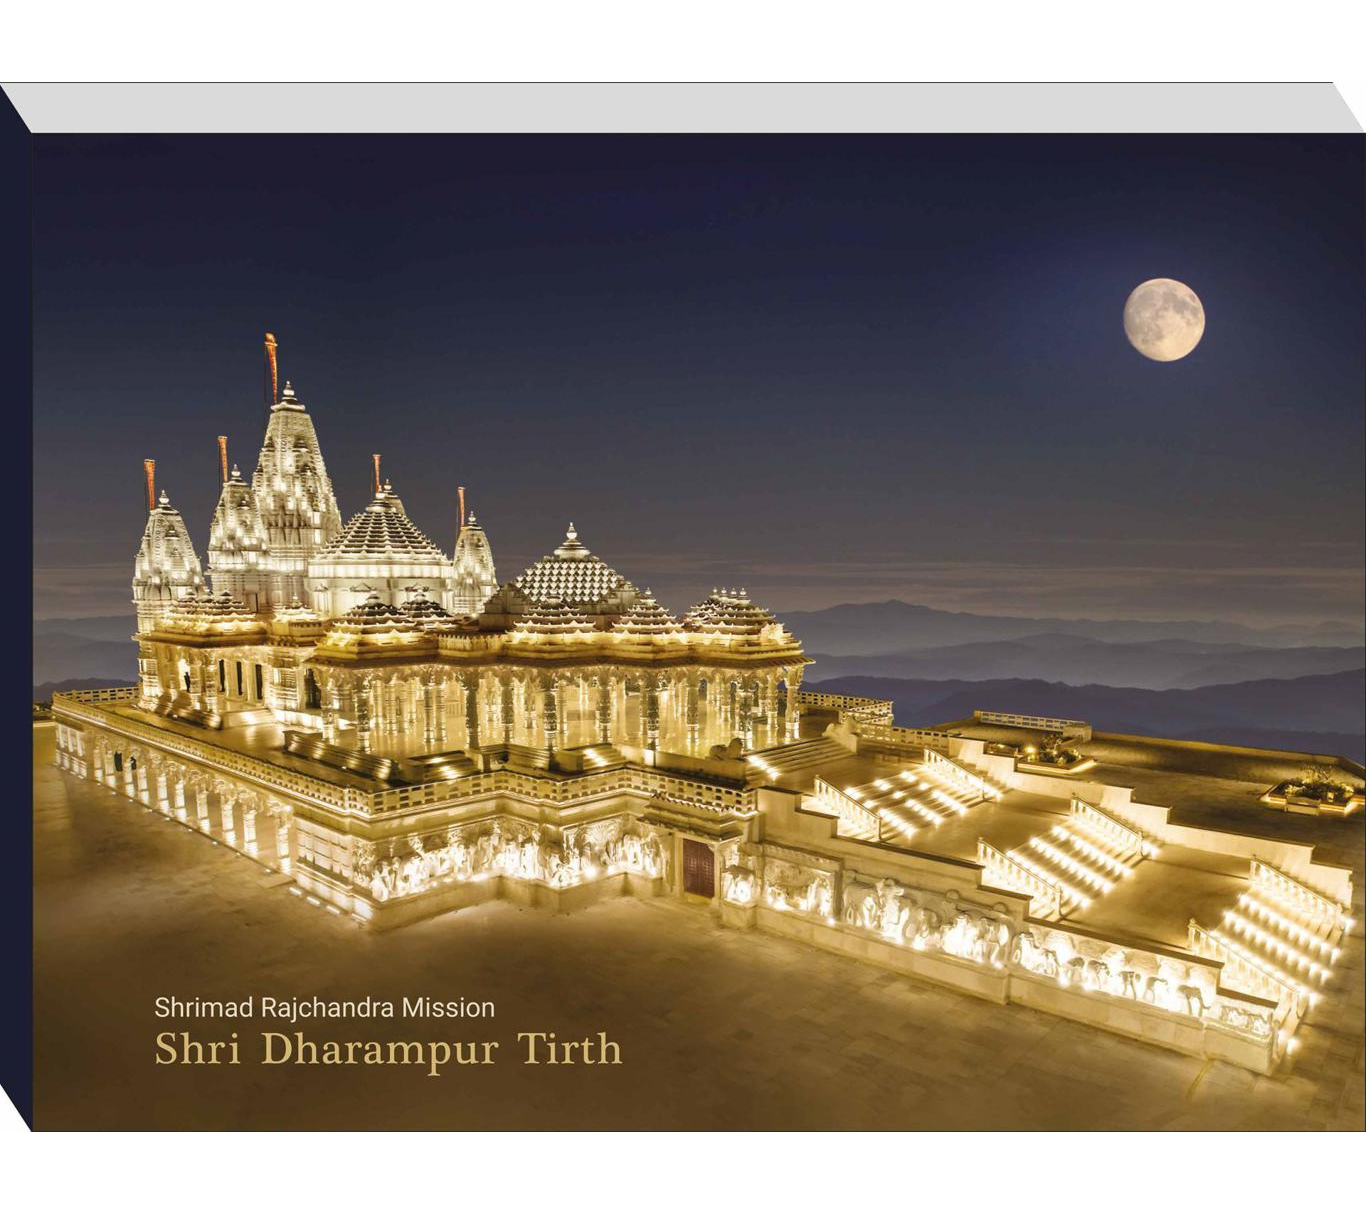The image size is (1366, 1214).
Task: Click the title text Shri Dharampur Tirth
Action: [x=388, y=1051]
